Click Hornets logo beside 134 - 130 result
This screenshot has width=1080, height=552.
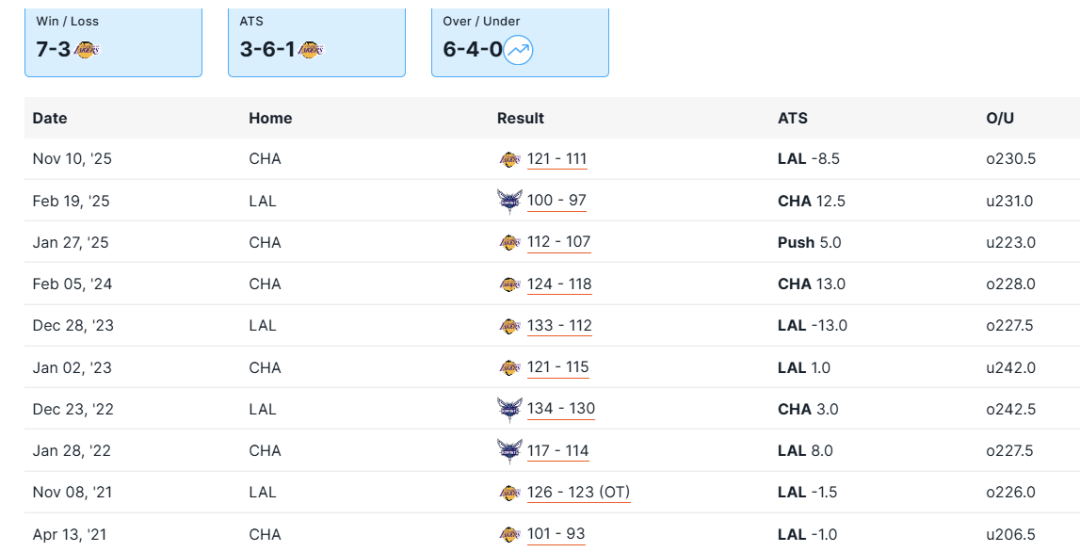click(510, 409)
